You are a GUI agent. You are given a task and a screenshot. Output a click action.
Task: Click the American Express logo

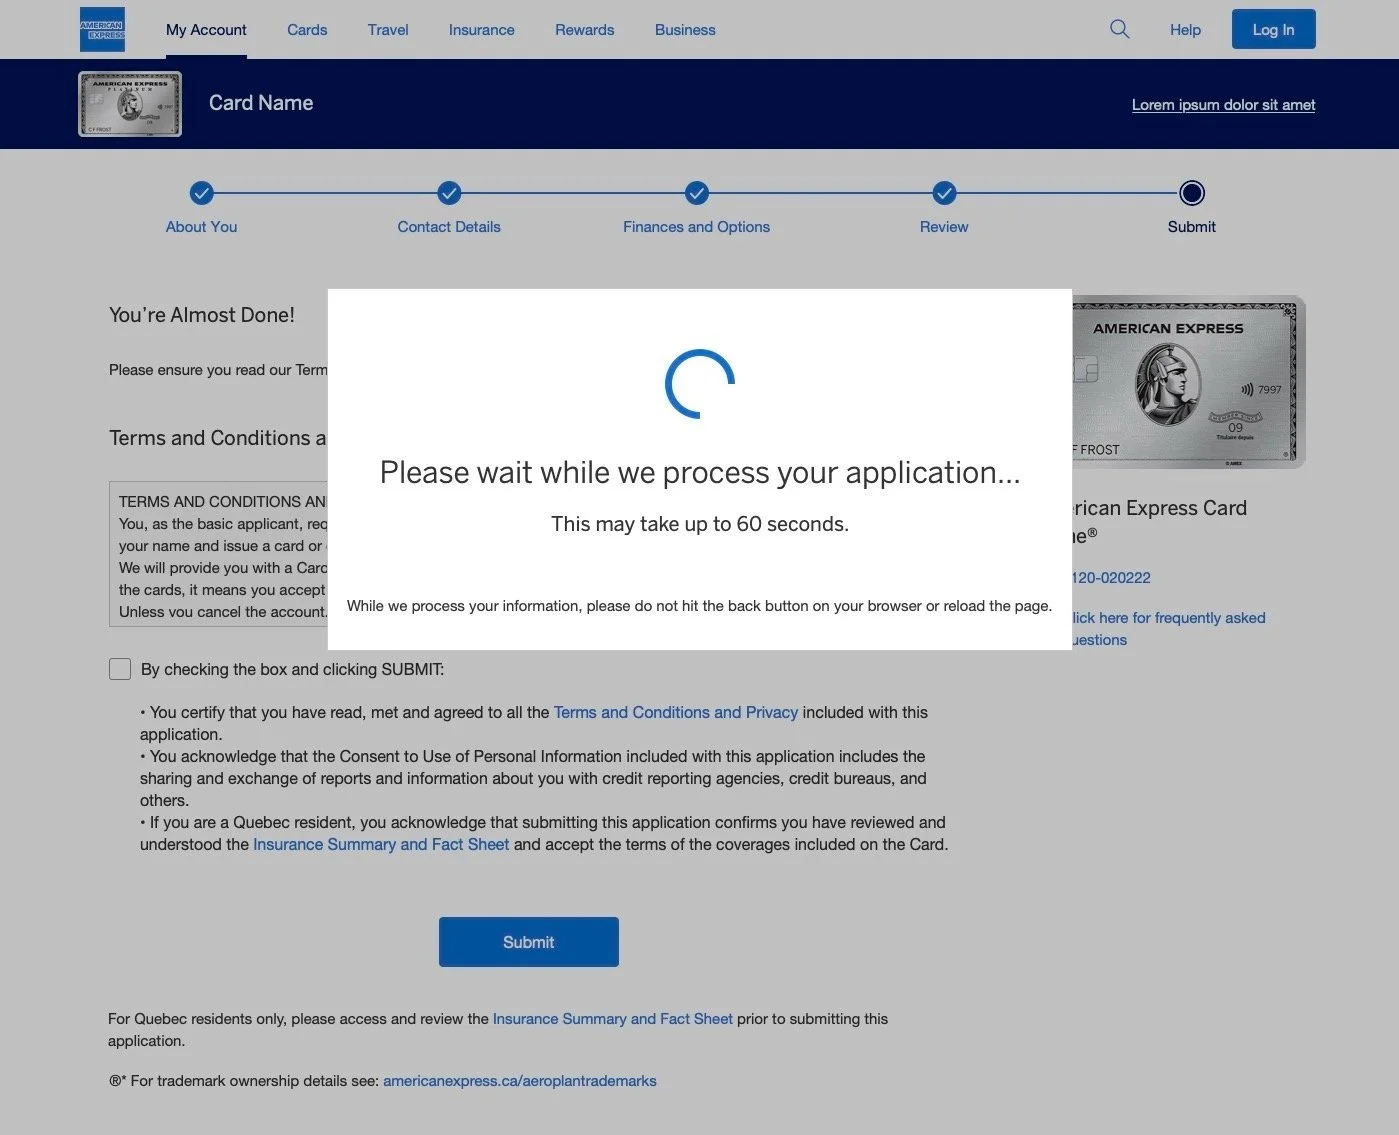pos(102,29)
